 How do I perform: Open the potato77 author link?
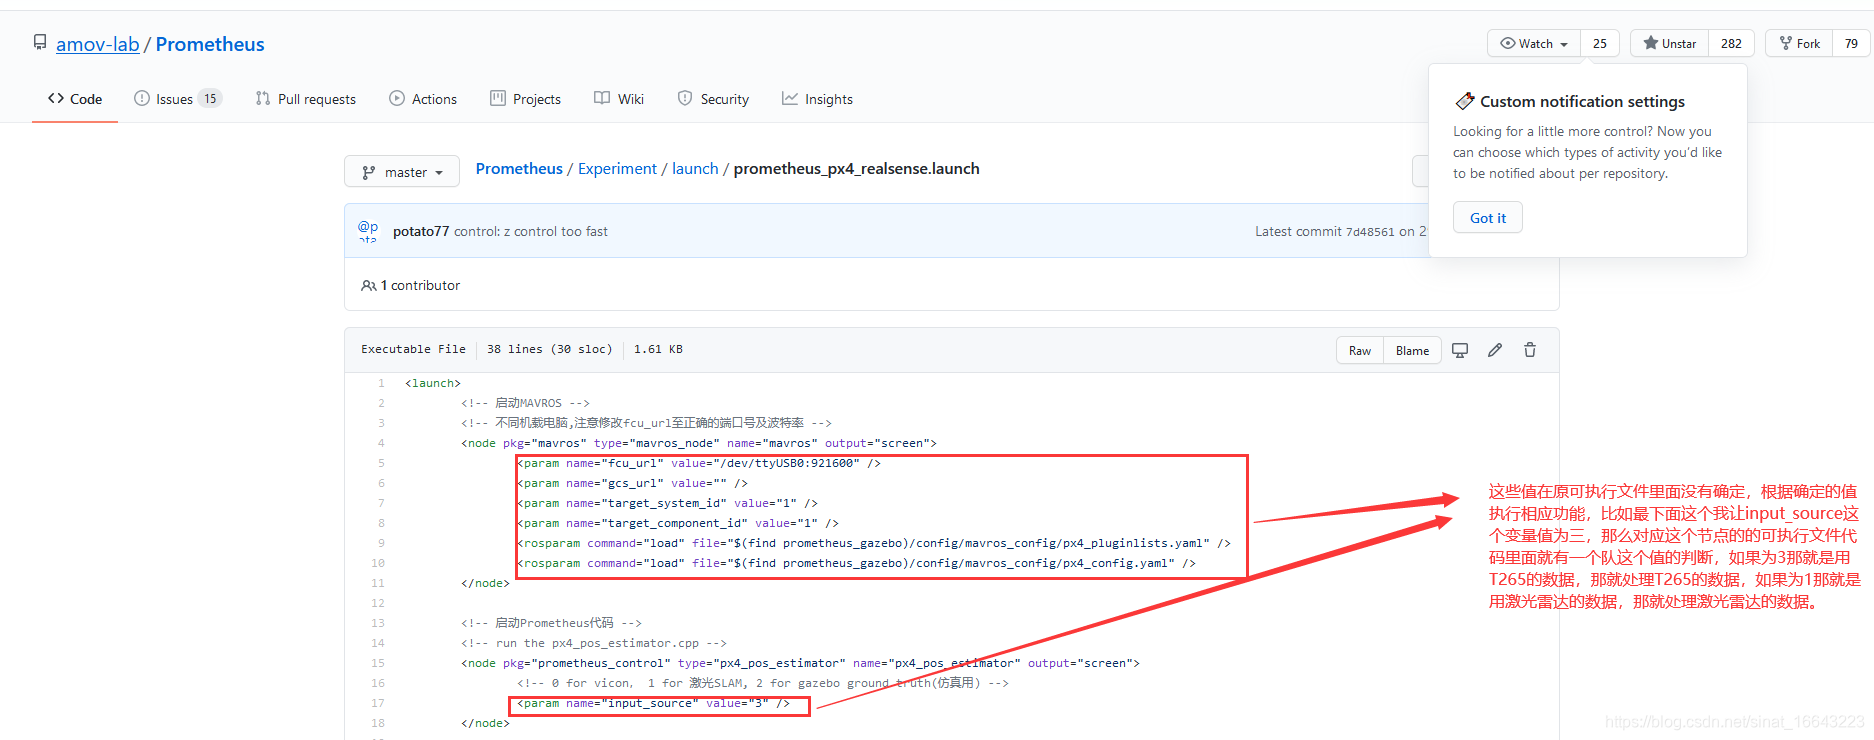coord(421,231)
